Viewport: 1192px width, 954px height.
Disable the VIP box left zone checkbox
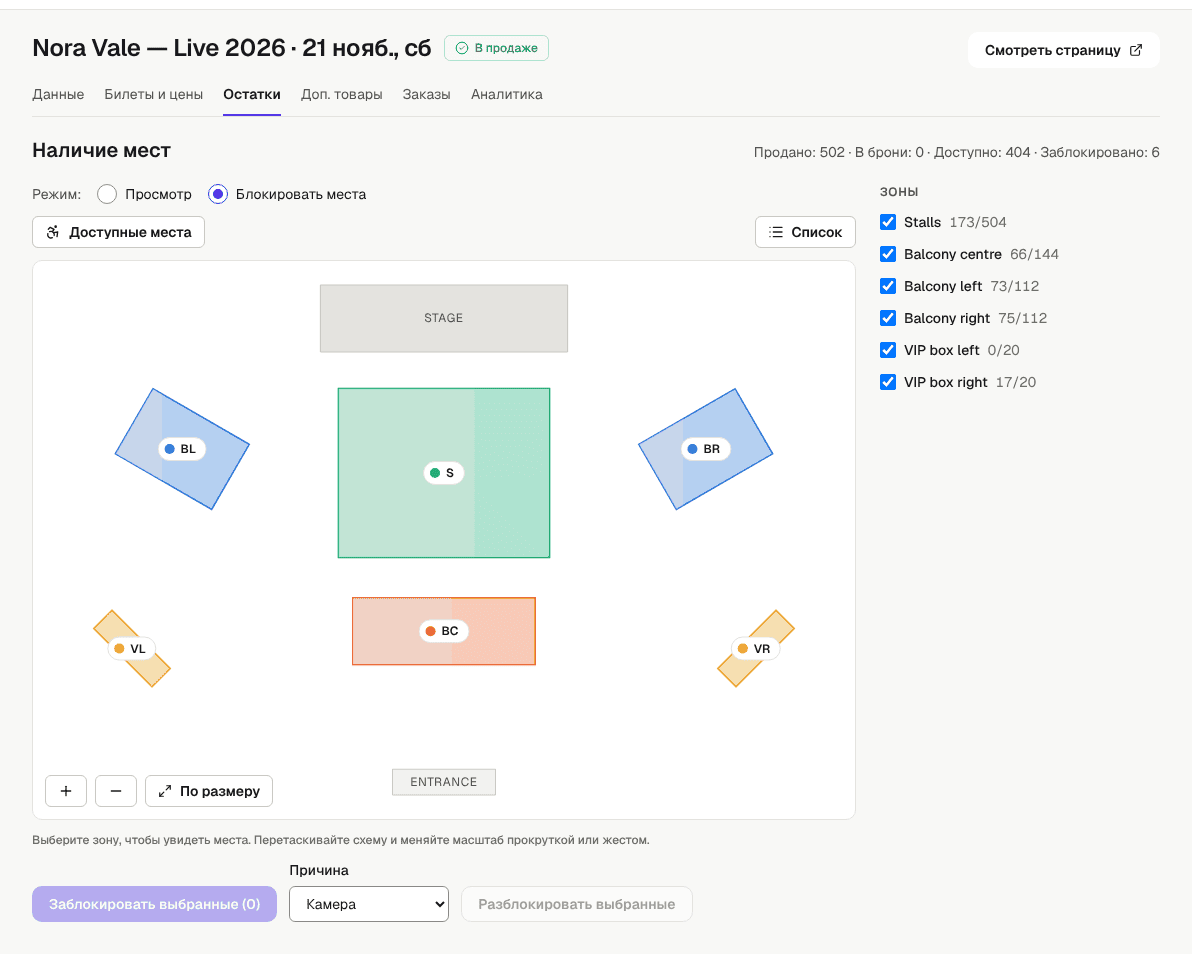tap(888, 350)
